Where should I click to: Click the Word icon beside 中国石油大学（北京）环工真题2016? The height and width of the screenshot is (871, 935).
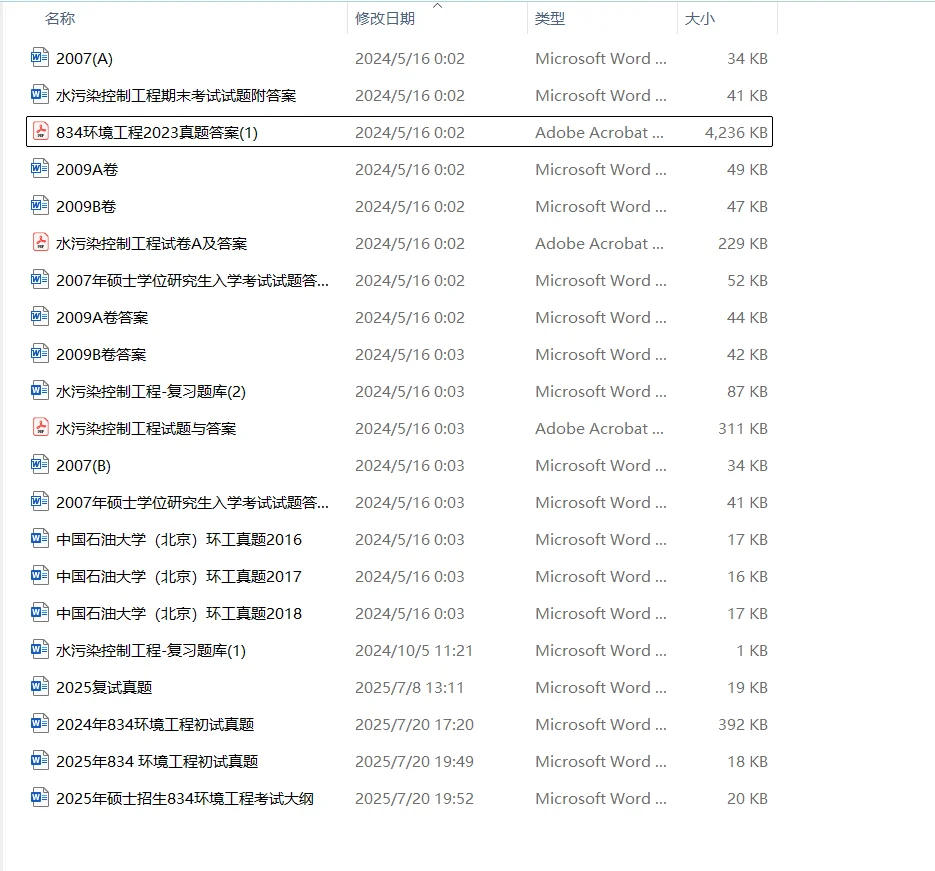[38, 539]
